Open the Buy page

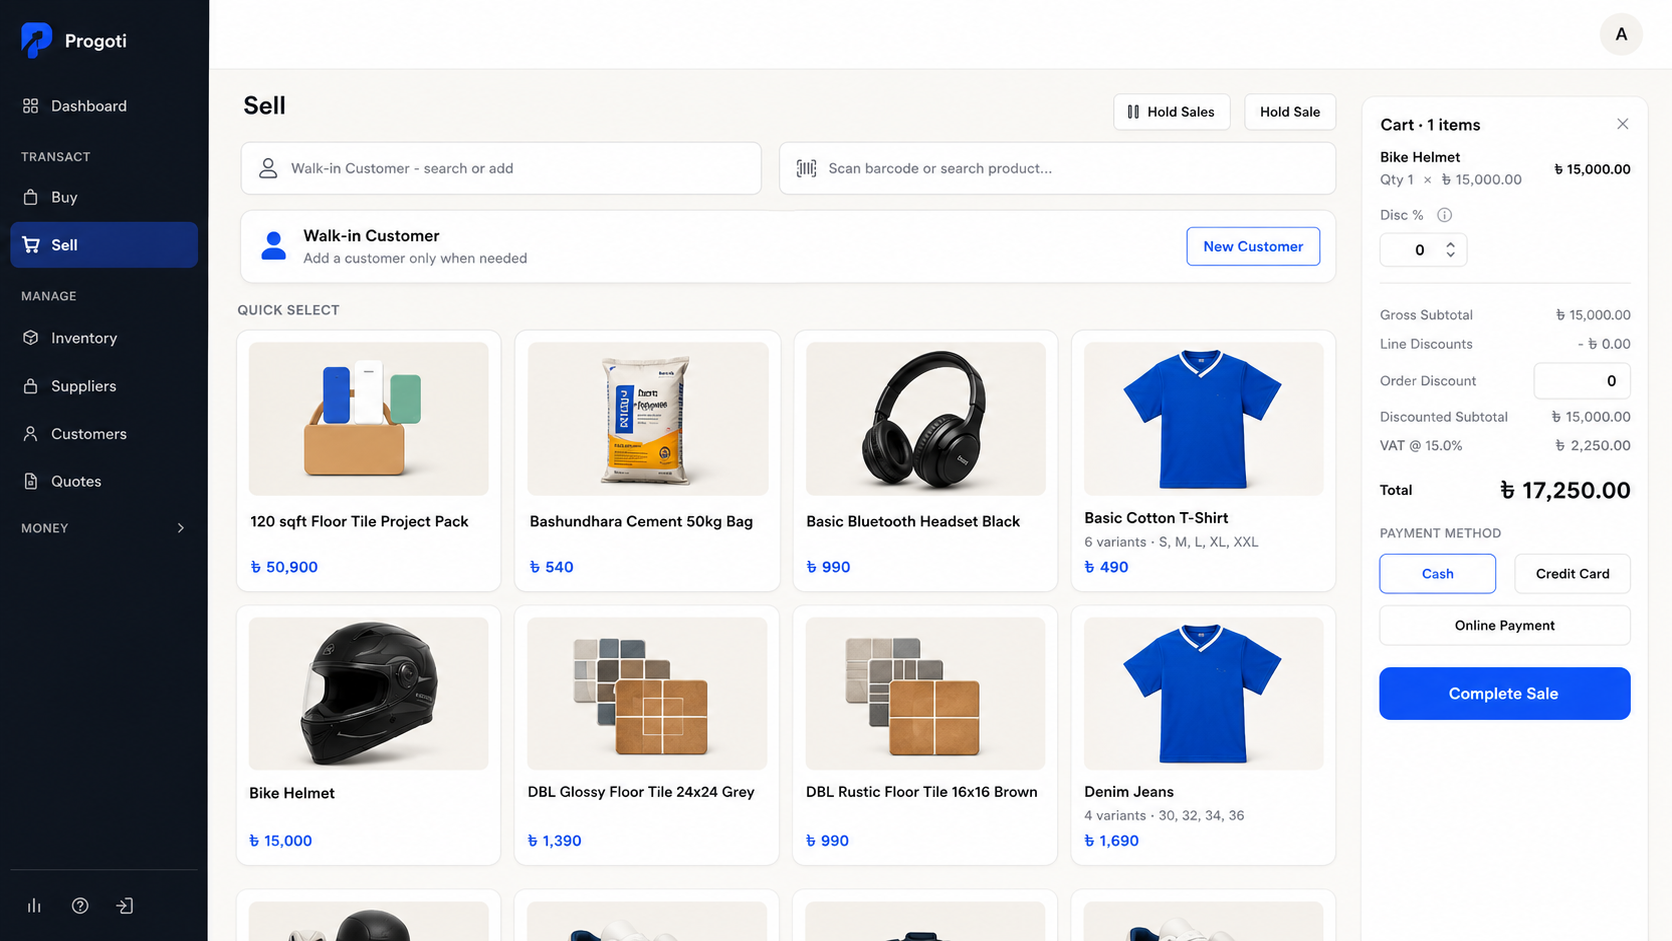pyautogui.click(x=104, y=197)
